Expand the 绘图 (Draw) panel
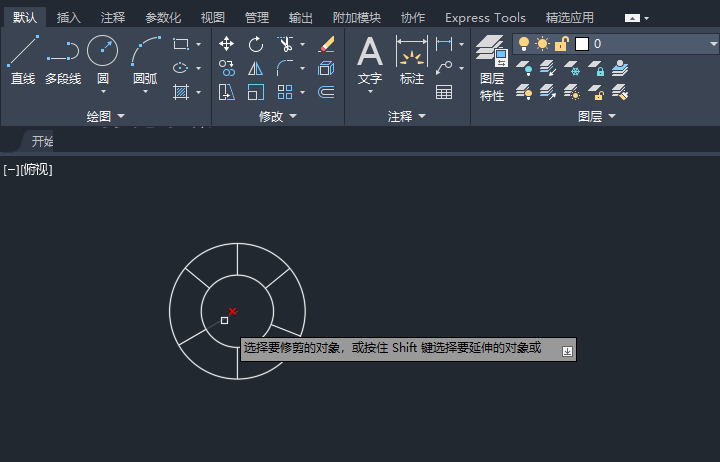 pos(105,117)
